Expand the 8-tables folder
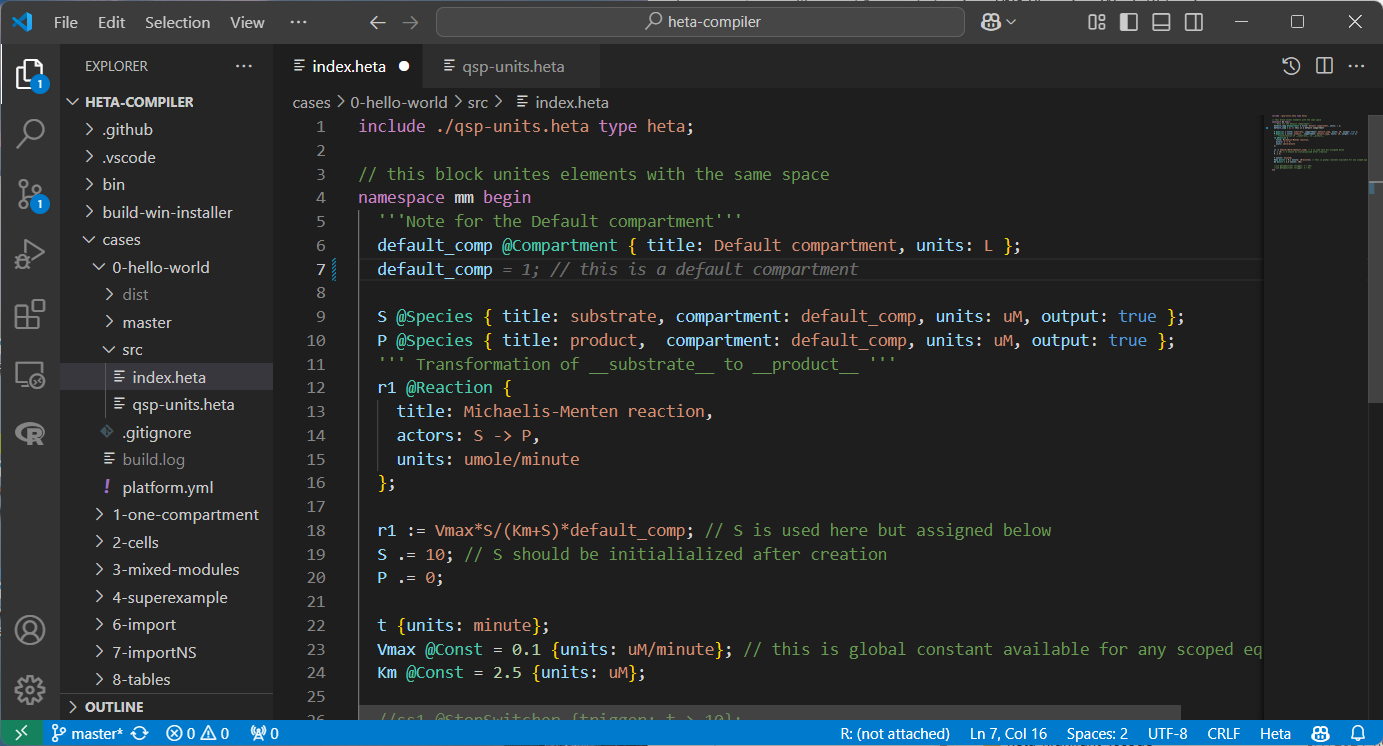 click(166, 679)
